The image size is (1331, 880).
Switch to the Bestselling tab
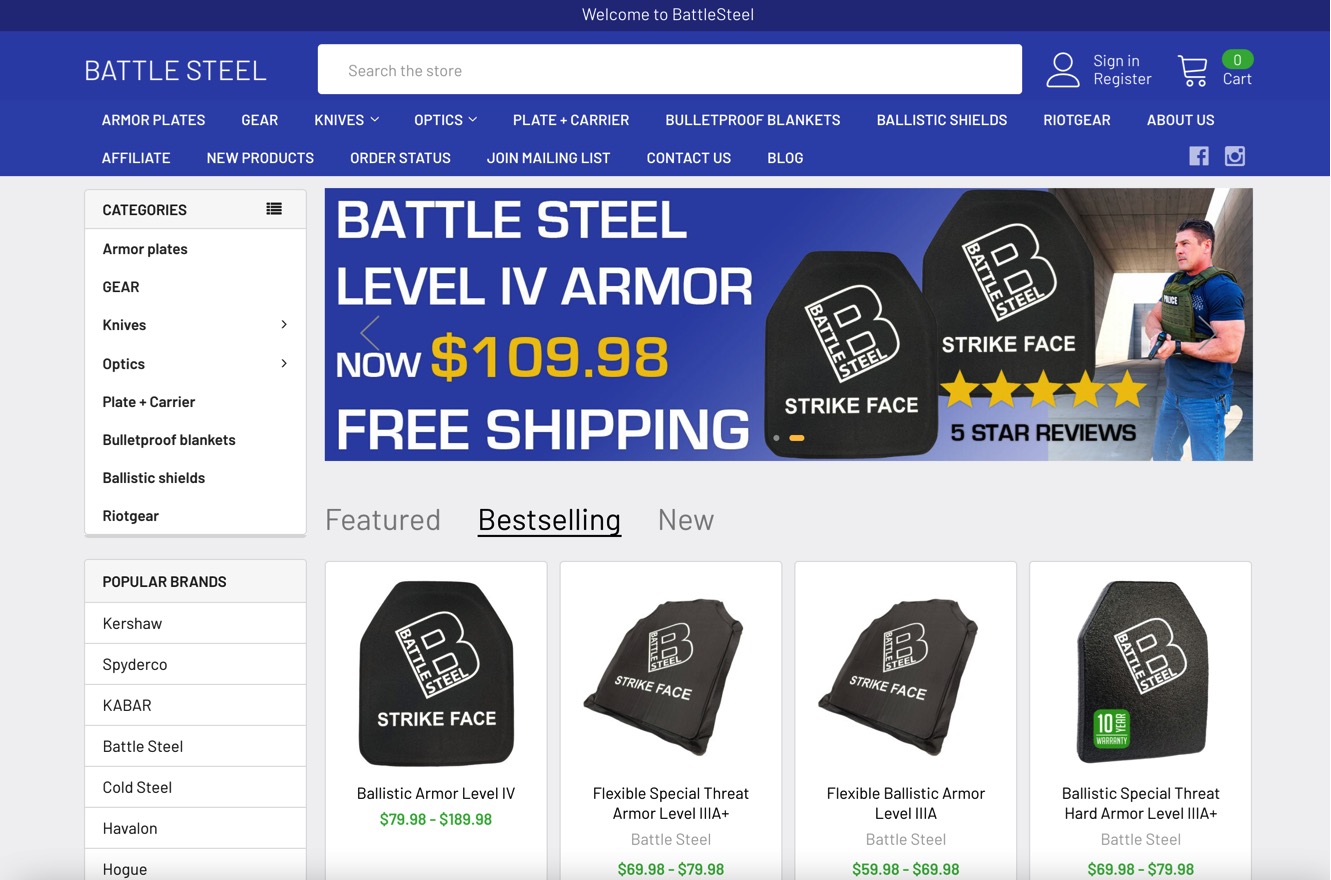point(549,520)
